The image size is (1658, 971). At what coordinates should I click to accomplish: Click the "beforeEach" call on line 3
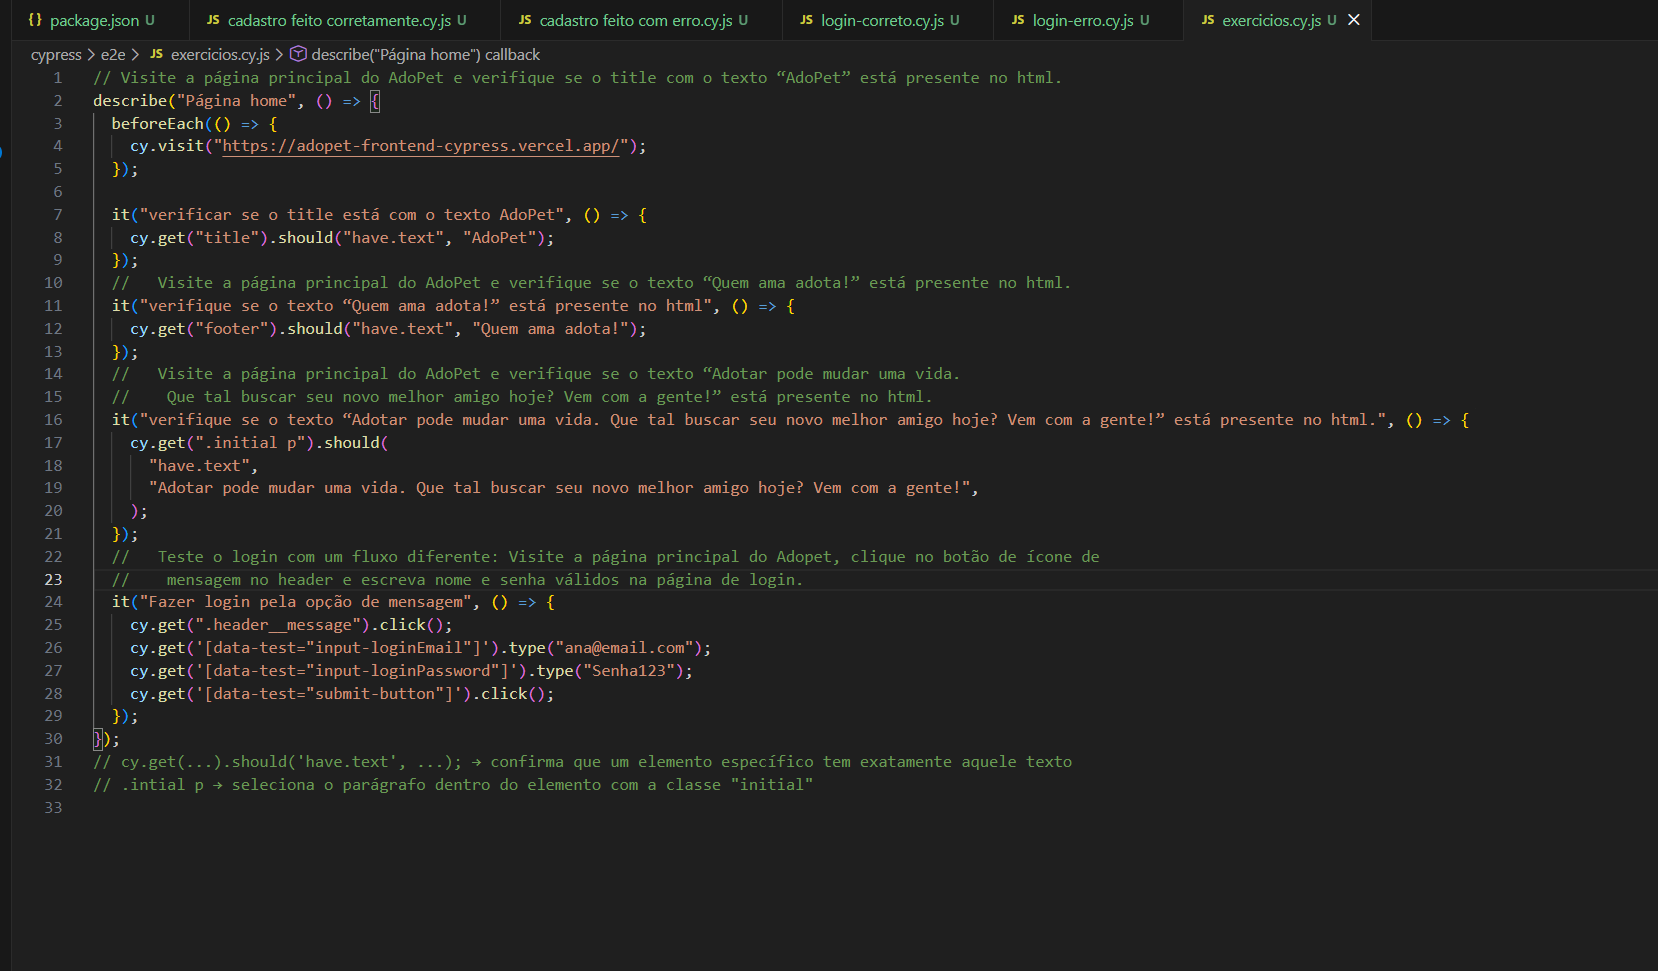click(158, 124)
